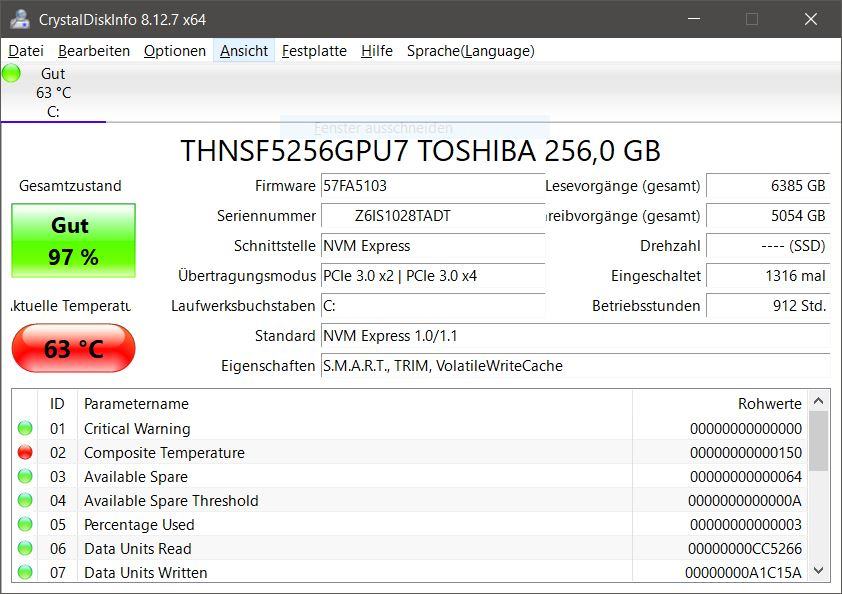Click raw value 0000000A1C15A

point(743,573)
